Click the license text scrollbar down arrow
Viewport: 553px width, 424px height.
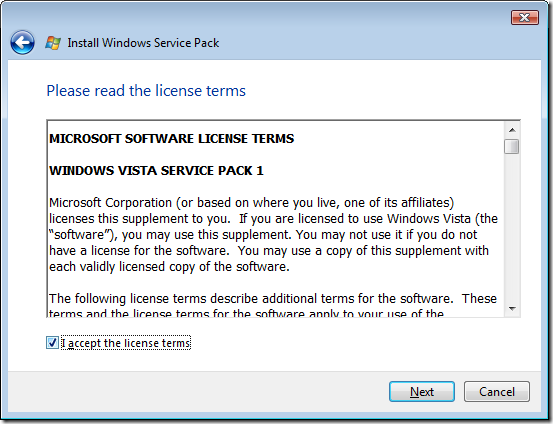(x=512, y=309)
